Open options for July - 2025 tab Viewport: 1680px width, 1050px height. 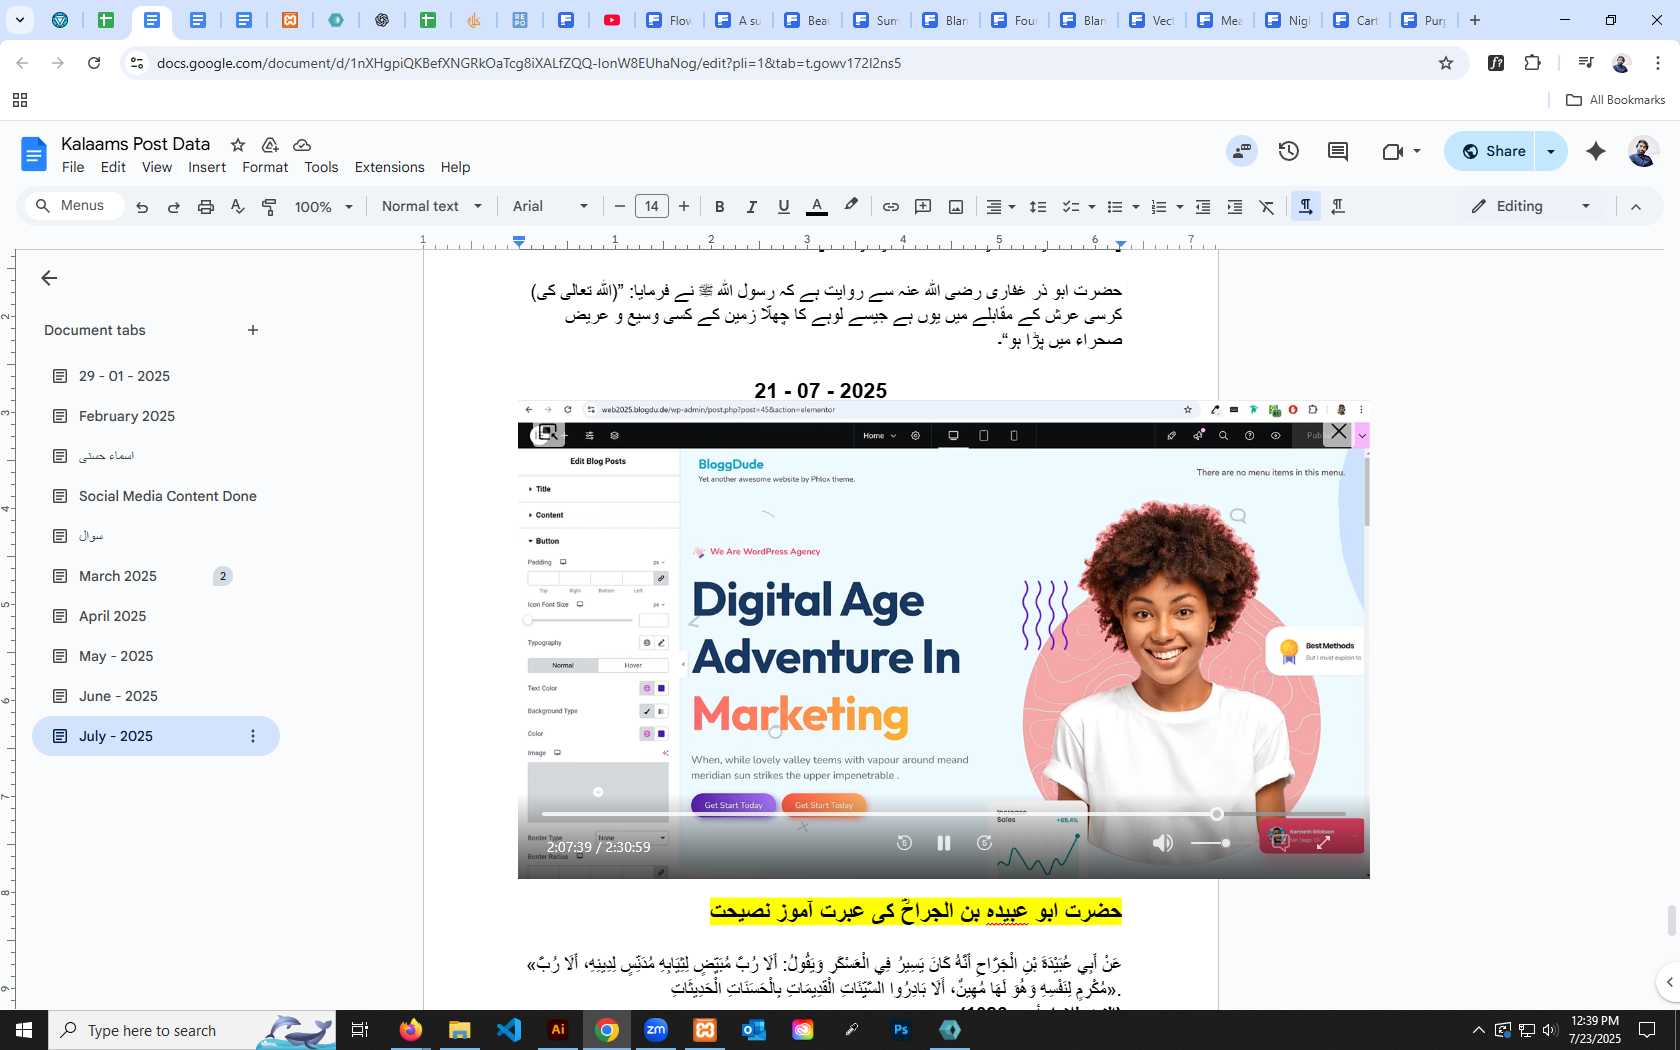tap(253, 736)
